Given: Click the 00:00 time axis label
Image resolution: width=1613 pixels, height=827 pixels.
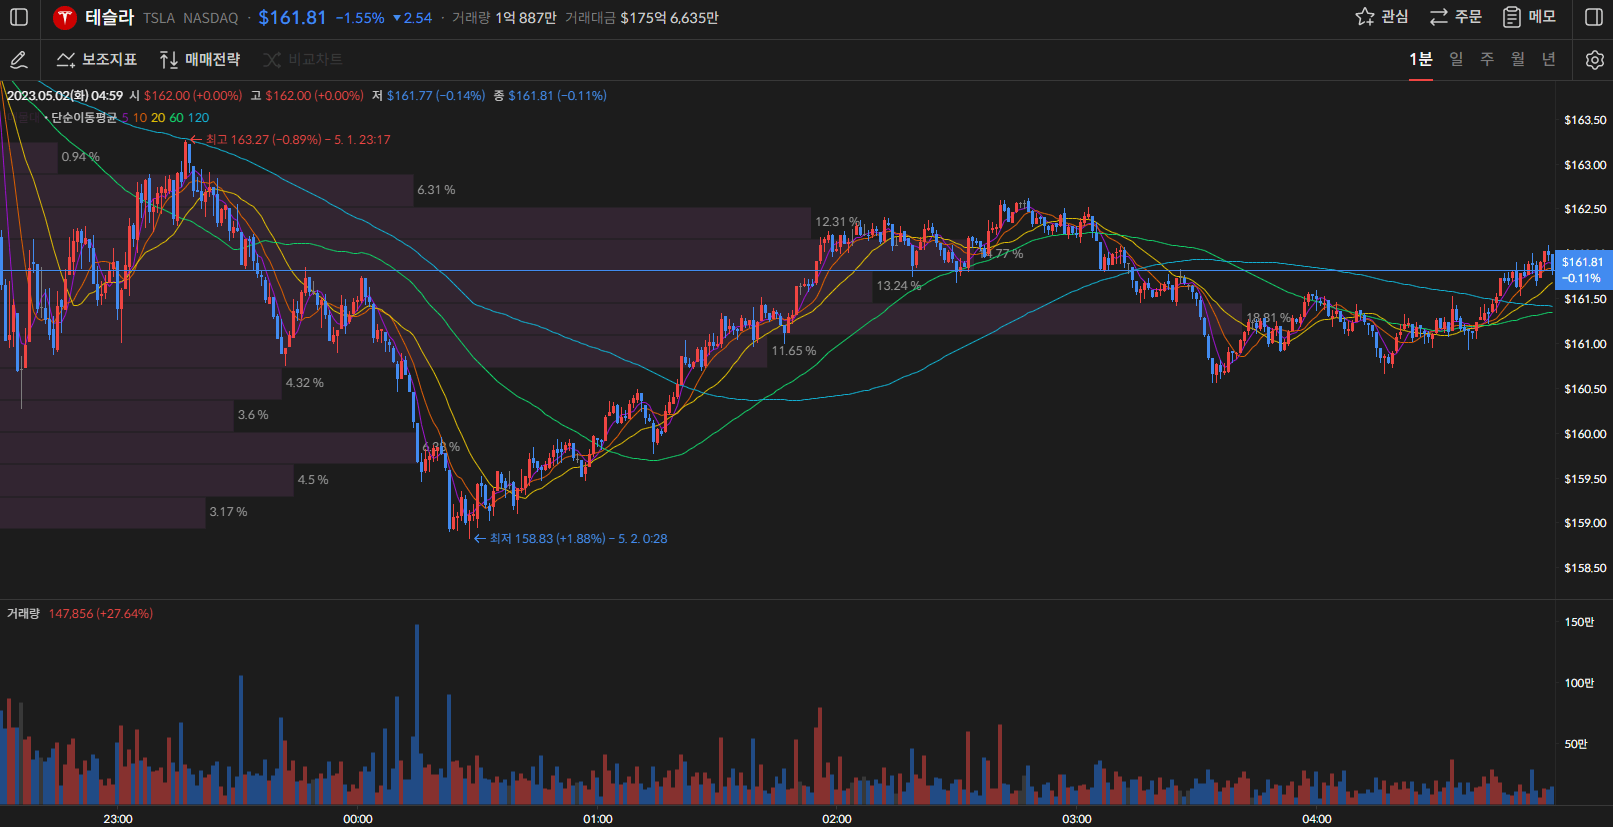Looking at the screenshot, I should (358, 819).
